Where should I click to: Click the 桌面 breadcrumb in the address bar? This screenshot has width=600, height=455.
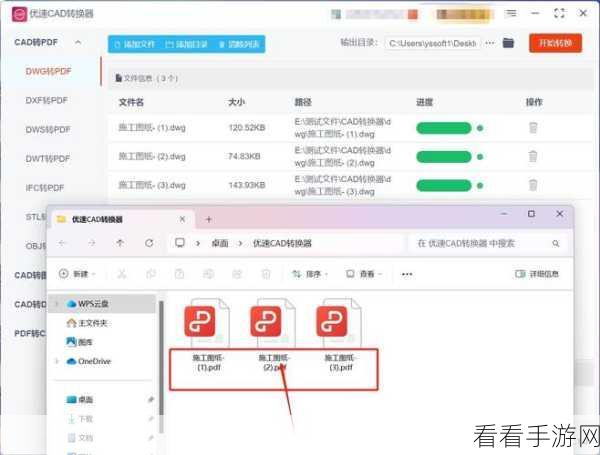point(220,243)
